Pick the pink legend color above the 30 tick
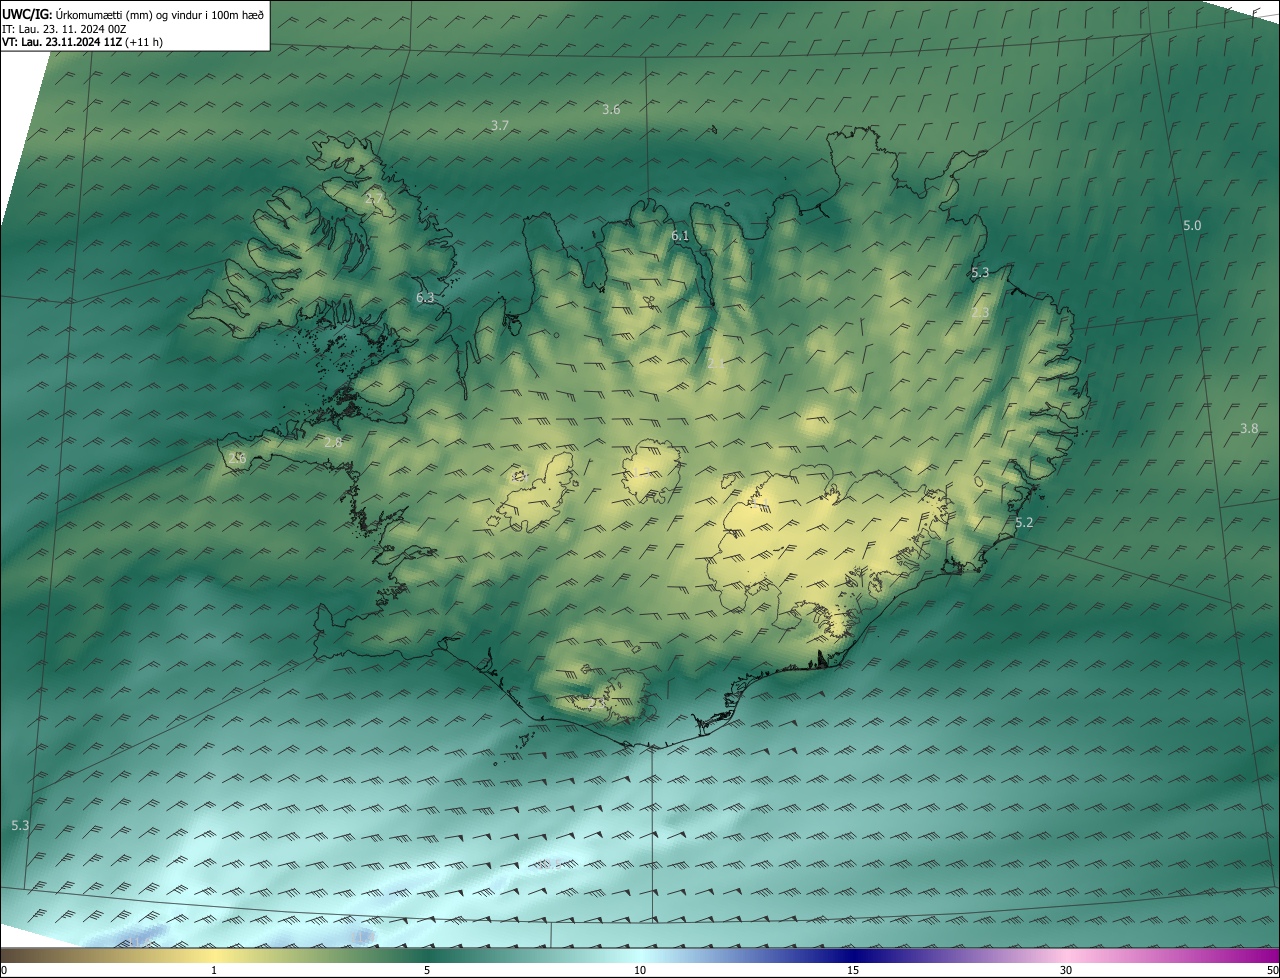The image size is (1280, 978). coord(1066,955)
